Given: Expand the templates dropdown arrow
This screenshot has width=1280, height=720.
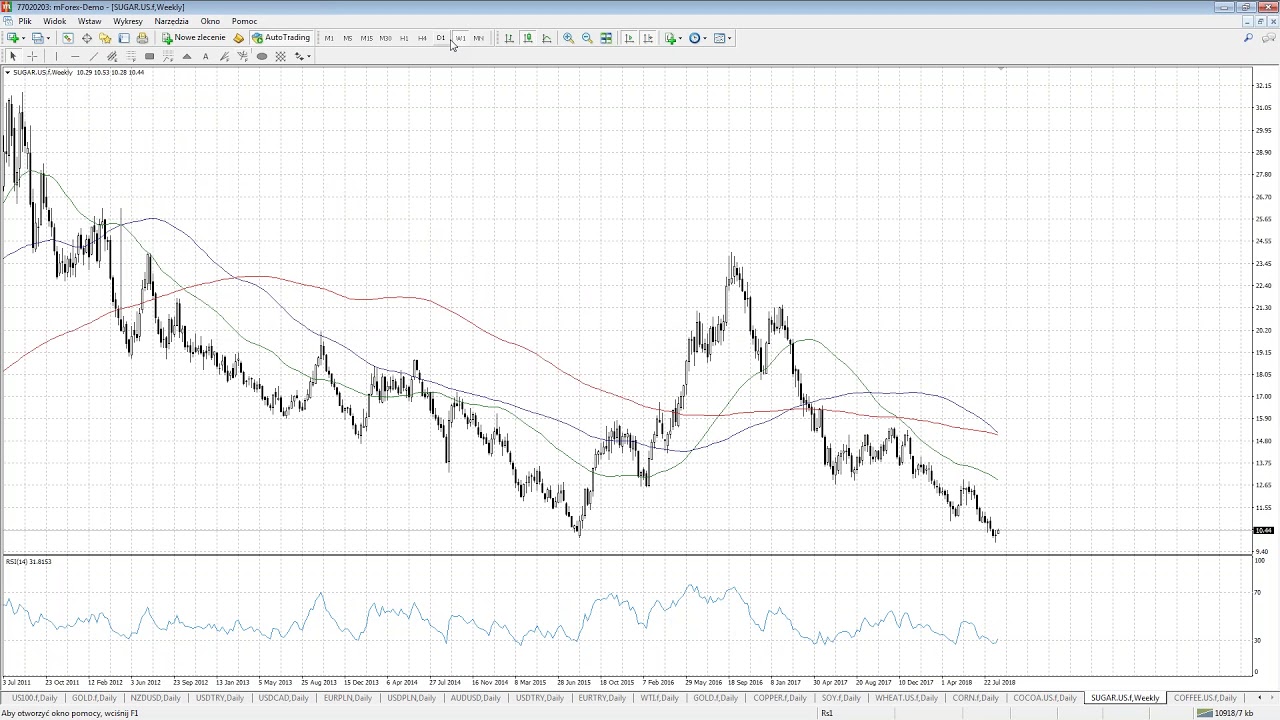Looking at the screenshot, I should [730, 38].
